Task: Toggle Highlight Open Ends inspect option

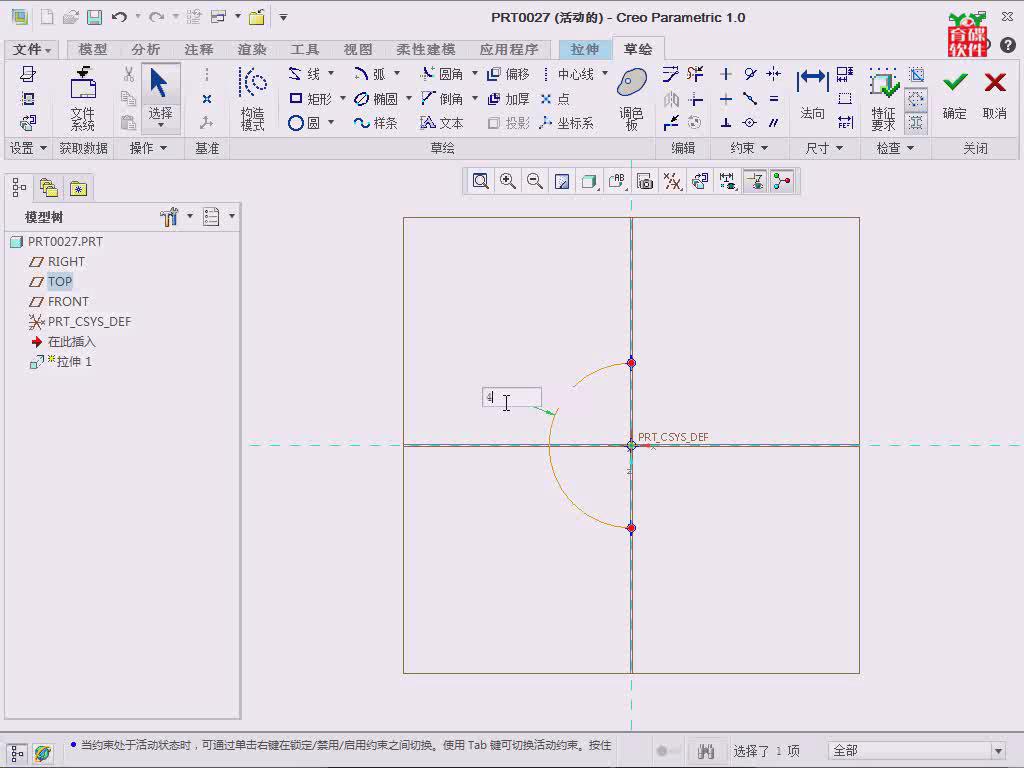Action: tap(916, 99)
